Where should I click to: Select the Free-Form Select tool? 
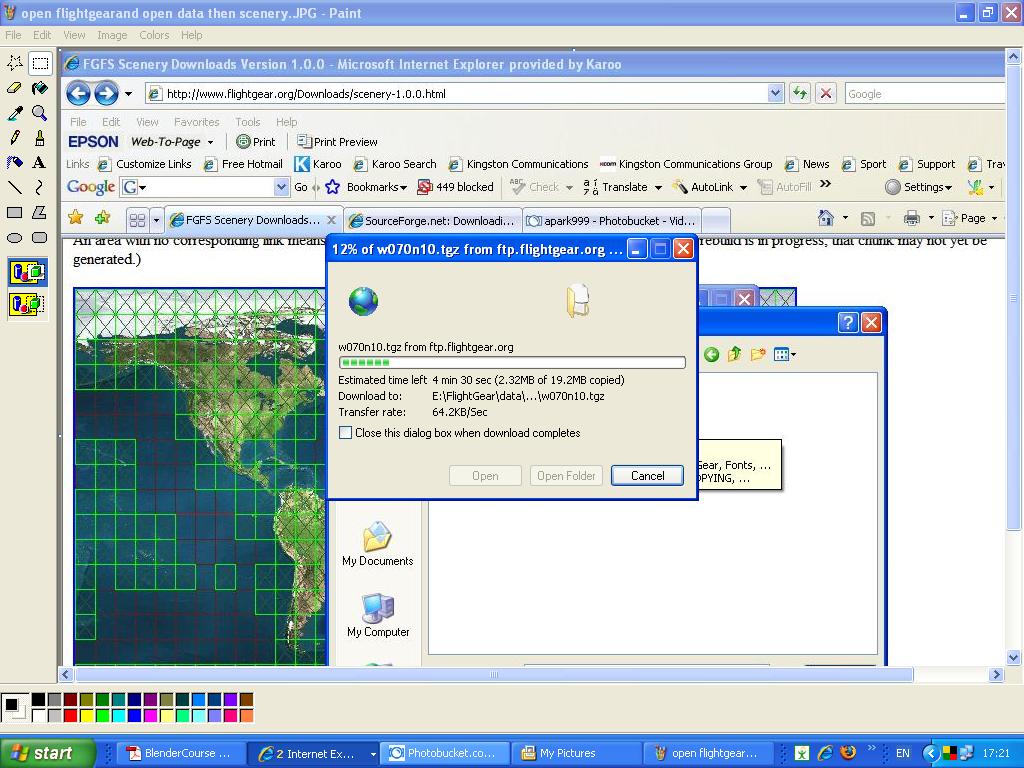pyautogui.click(x=15, y=63)
